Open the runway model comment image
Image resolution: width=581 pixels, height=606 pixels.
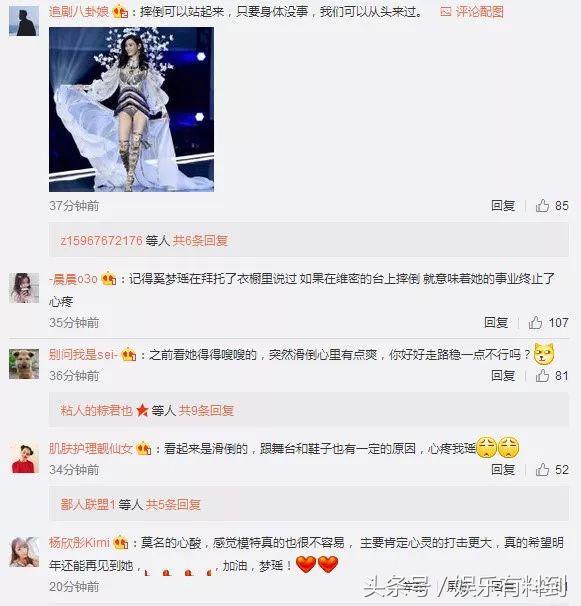point(131,109)
